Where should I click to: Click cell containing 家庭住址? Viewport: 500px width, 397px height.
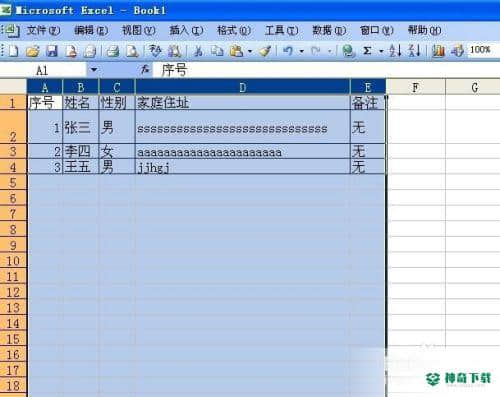click(x=243, y=103)
